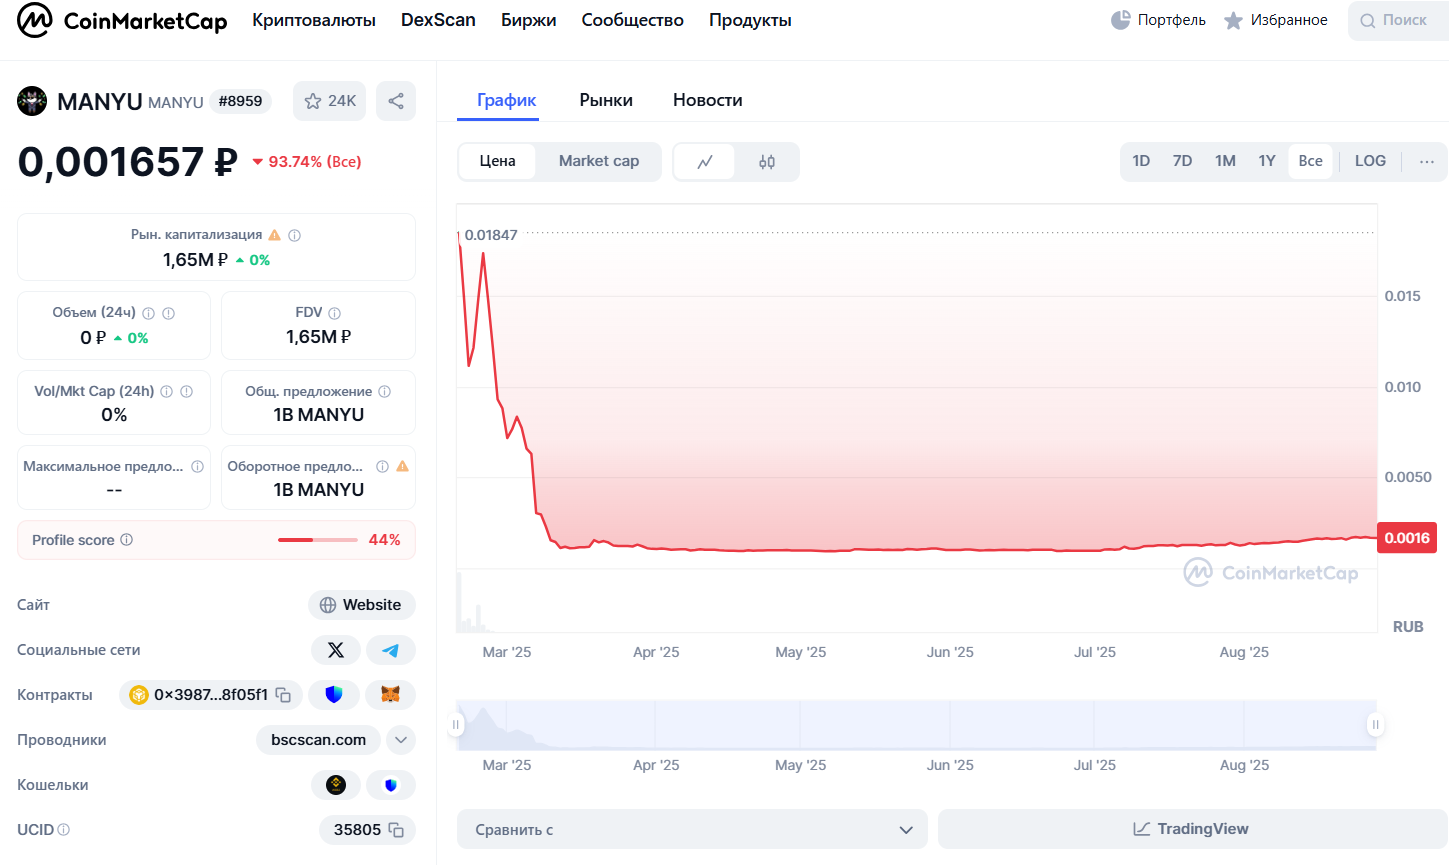
Task: Open the Portfolio pie chart icon
Action: point(1120,20)
